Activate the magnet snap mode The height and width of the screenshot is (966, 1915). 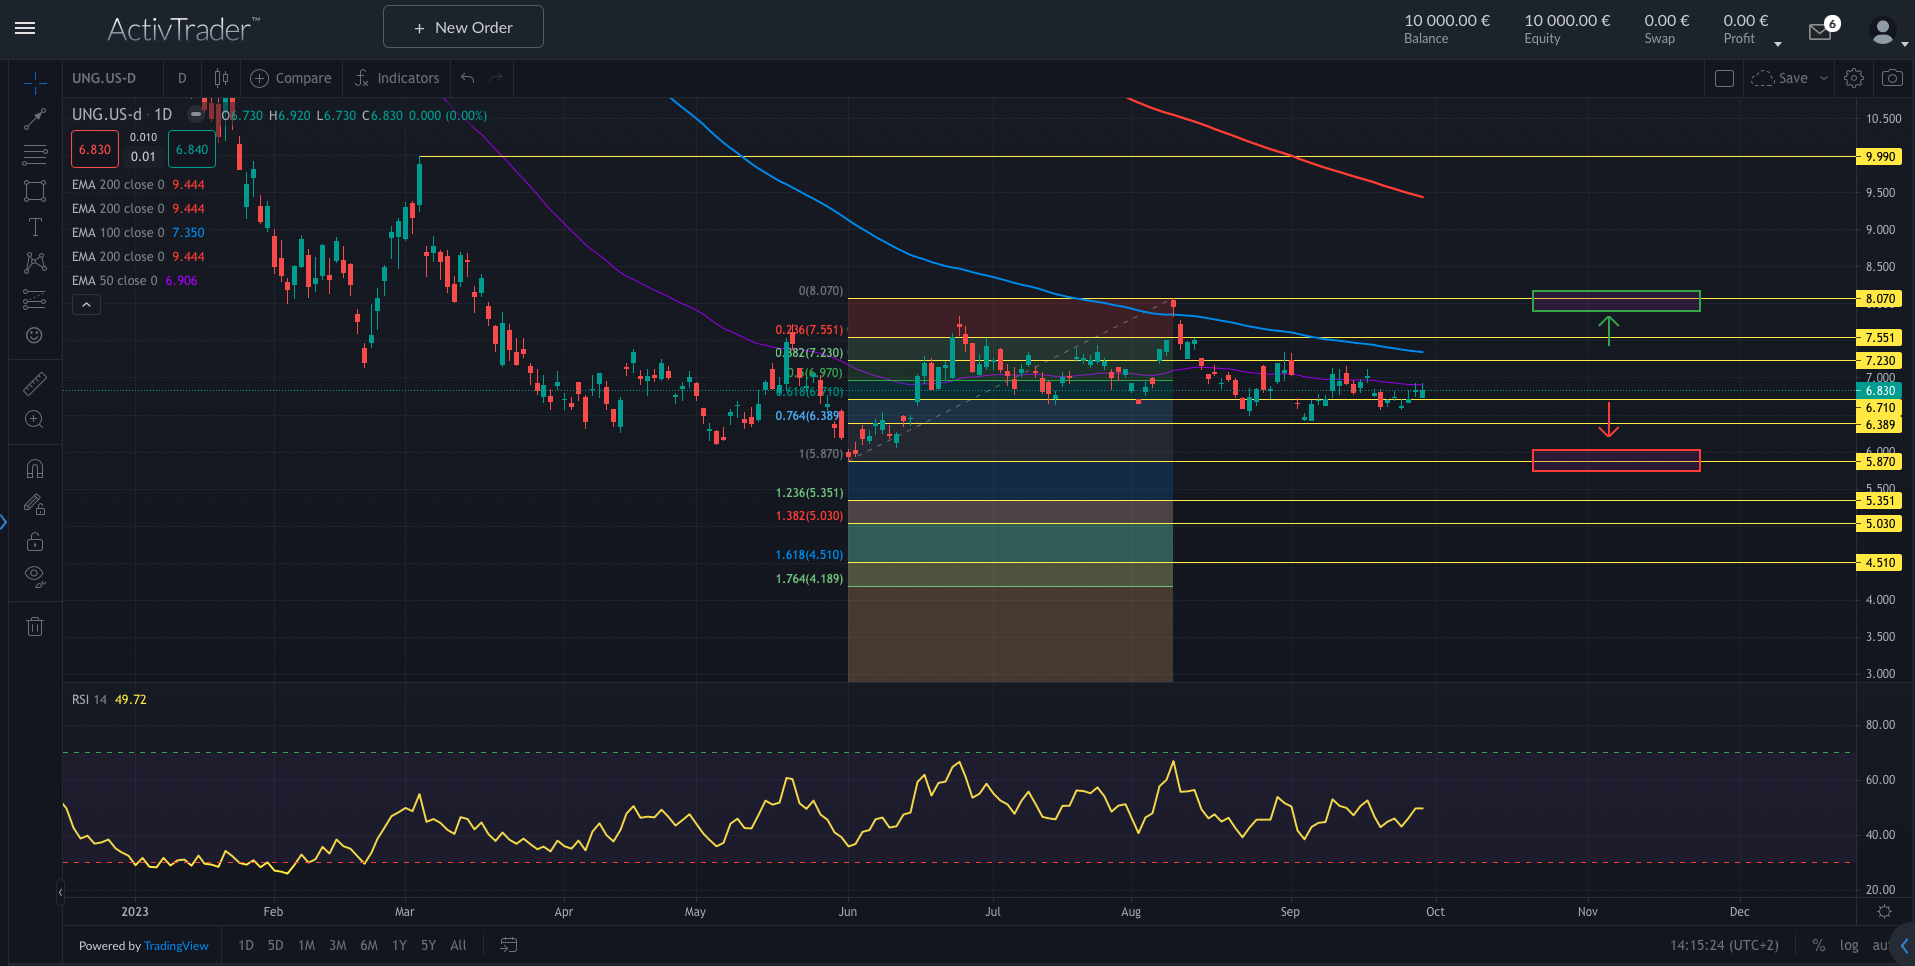coord(35,468)
